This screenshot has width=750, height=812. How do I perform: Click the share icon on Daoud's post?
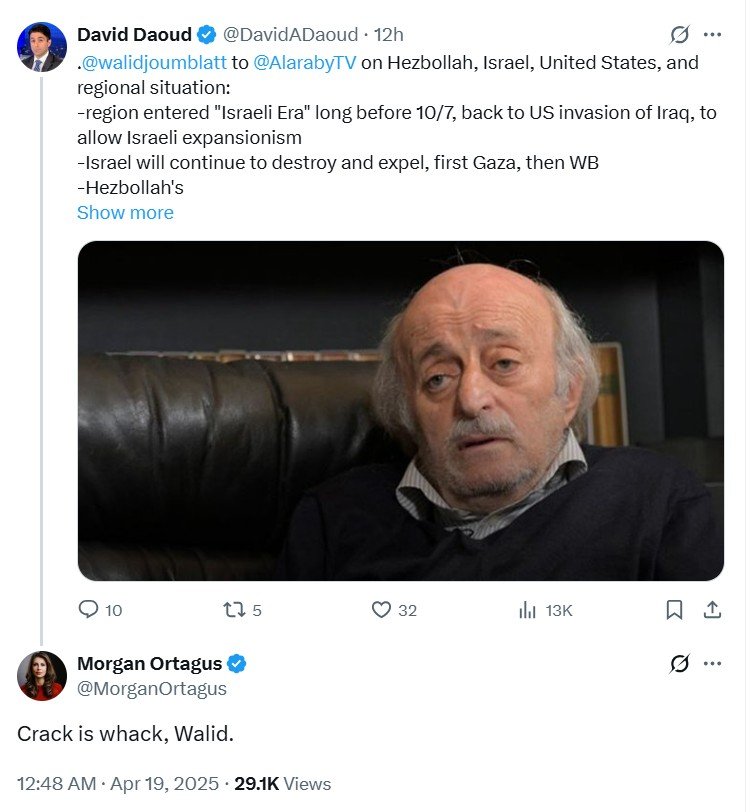click(x=712, y=609)
